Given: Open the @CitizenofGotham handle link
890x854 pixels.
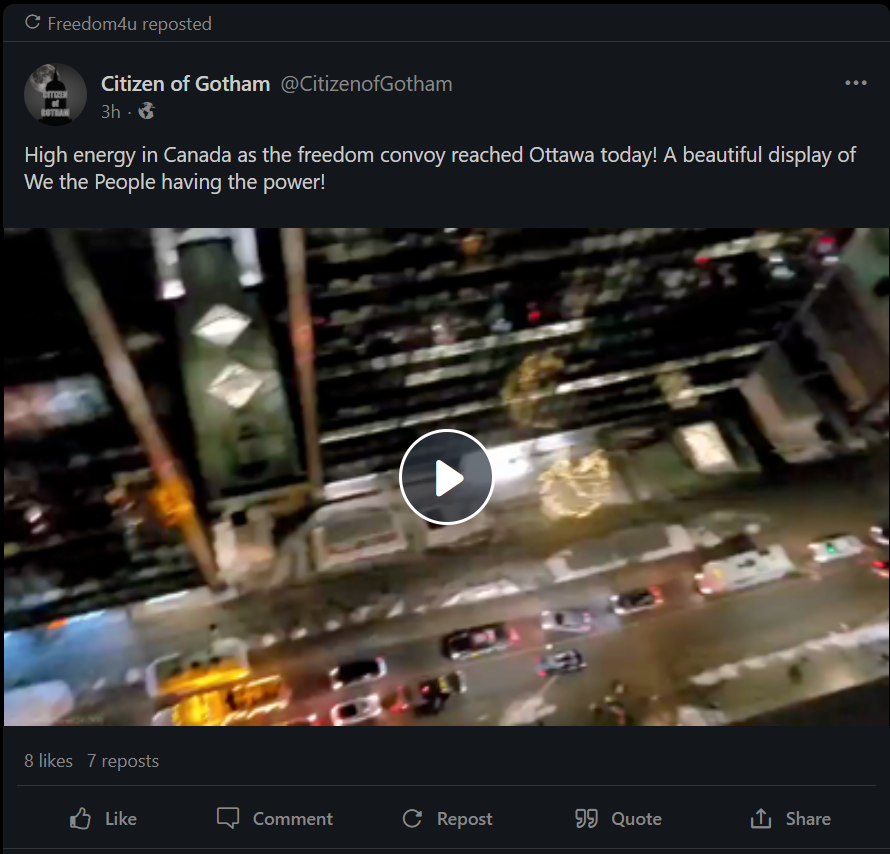Looking at the screenshot, I should tap(367, 84).
